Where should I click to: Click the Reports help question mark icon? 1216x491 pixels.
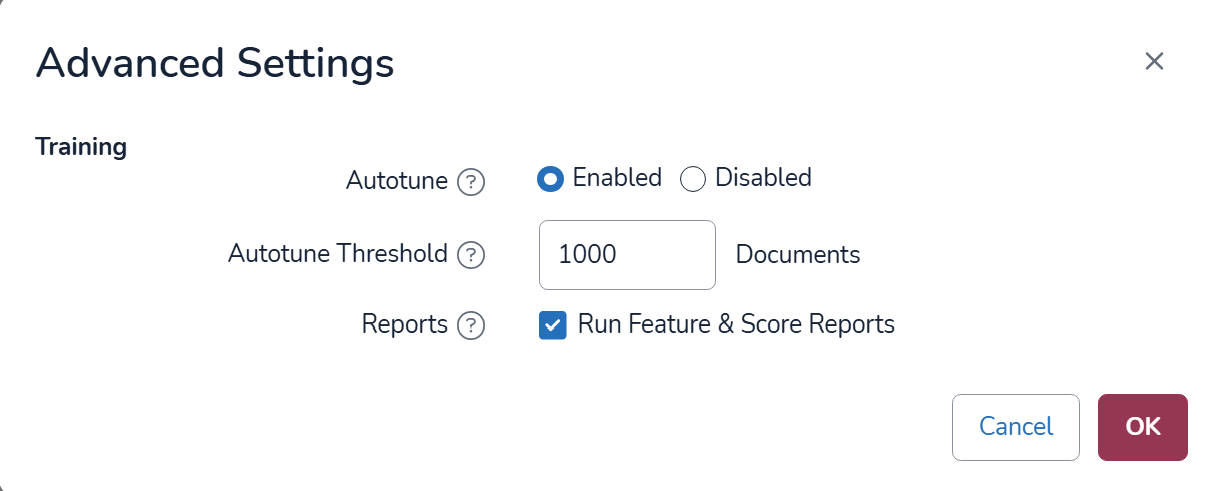(x=471, y=326)
